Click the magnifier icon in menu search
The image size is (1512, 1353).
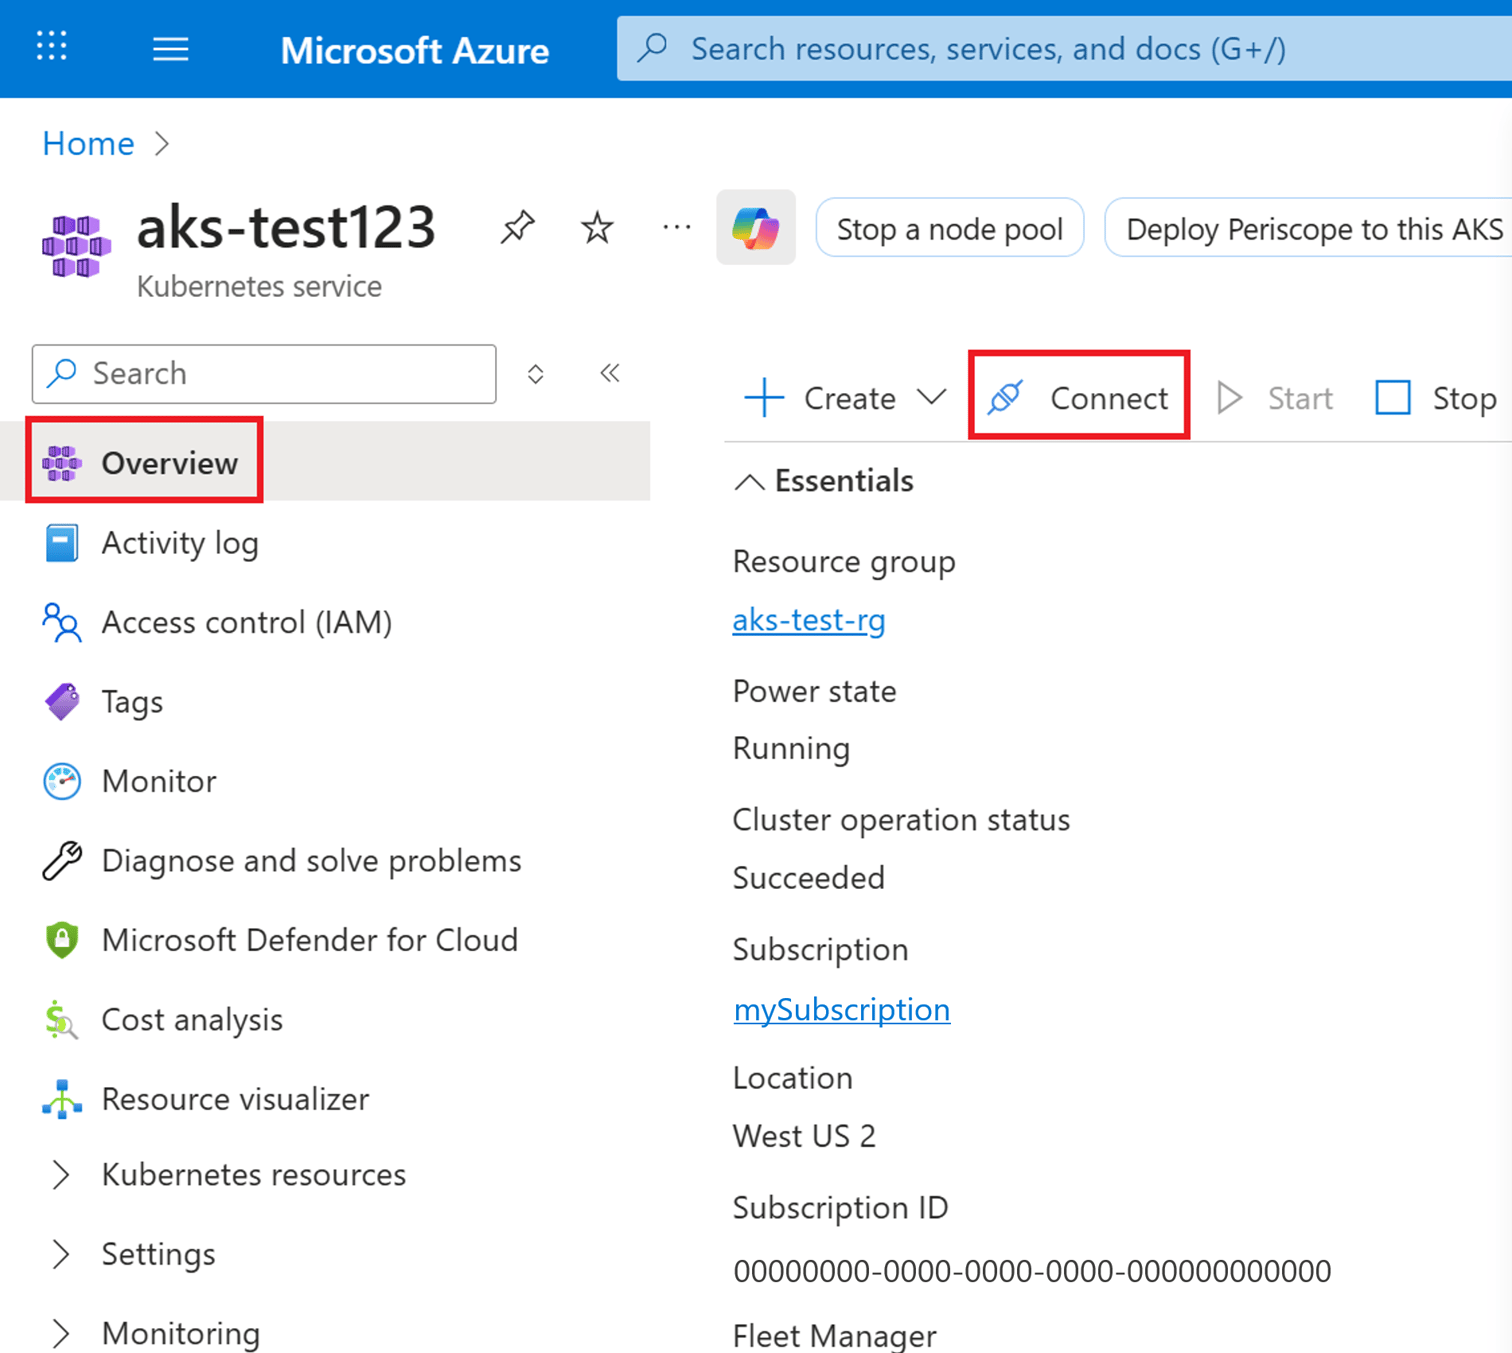(x=62, y=373)
